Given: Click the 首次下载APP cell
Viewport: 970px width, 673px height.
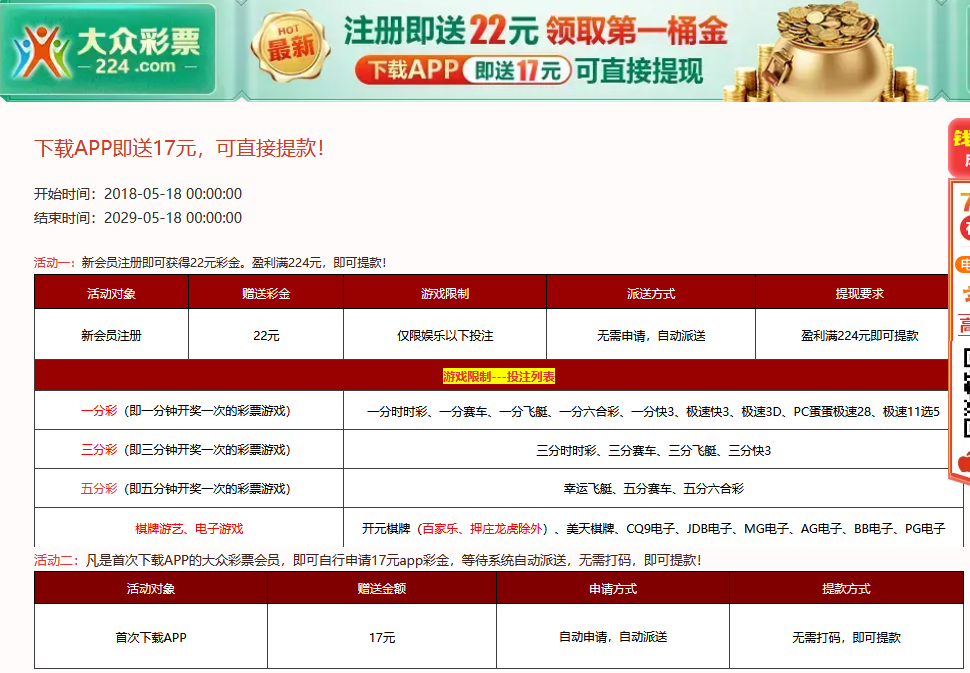Looking at the screenshot, I should click(x=151, y=637).
